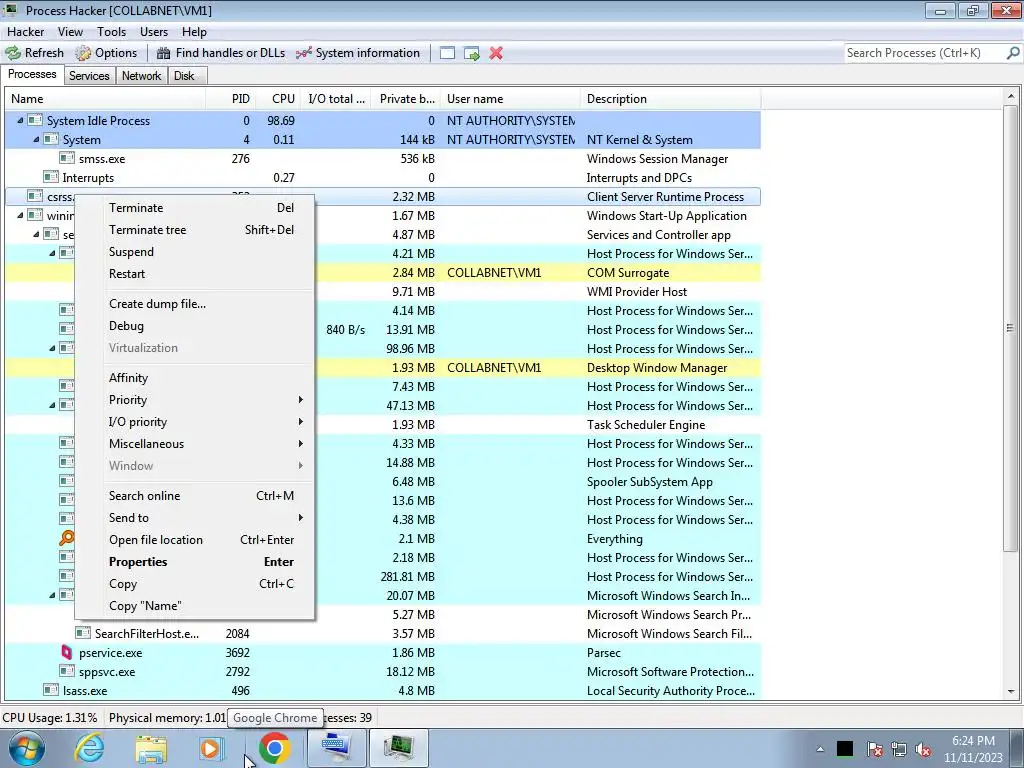Open the I/O priority submenu
Viewport: 1024px width, 768px height.
tap(195, 422)
